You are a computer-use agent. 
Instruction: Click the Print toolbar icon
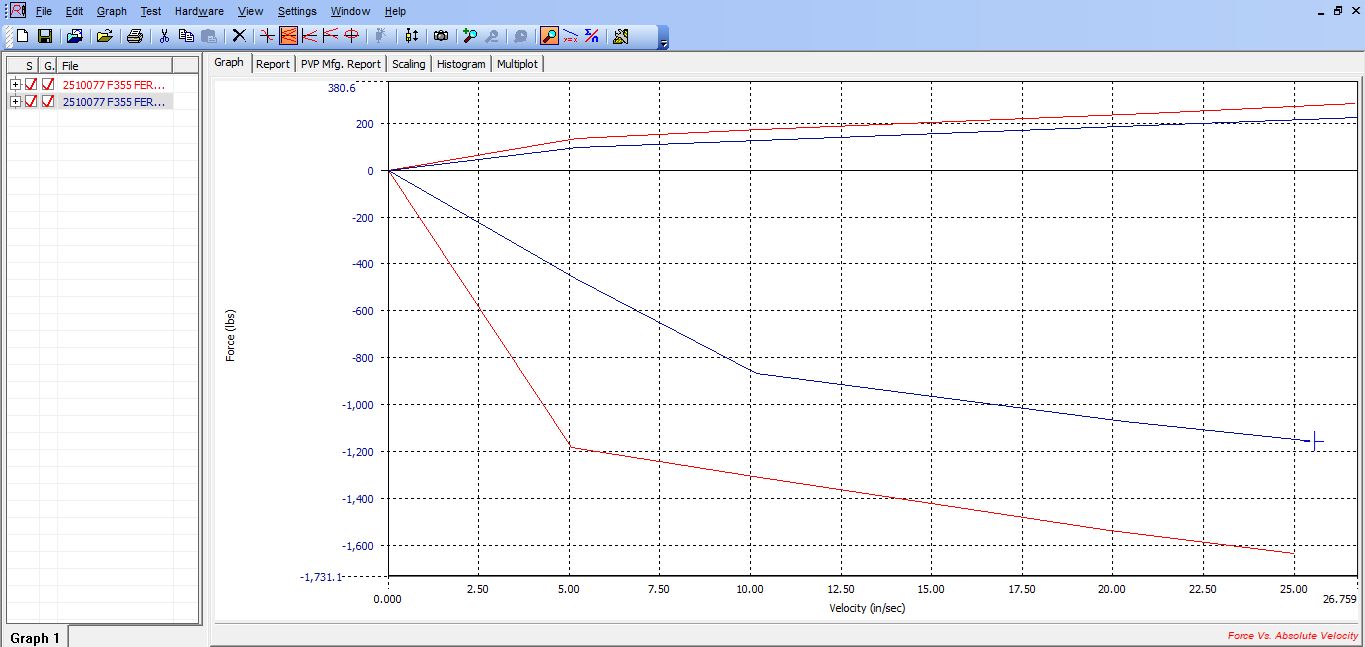coord(135,36)
